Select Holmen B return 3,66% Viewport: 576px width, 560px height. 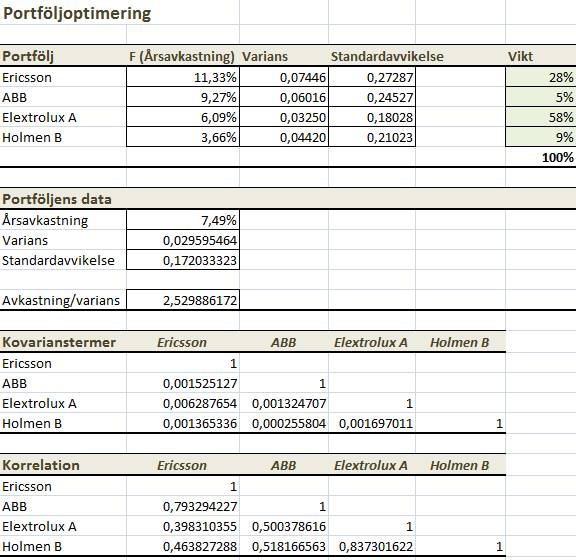pyautogui.click(x=183, y=137)
